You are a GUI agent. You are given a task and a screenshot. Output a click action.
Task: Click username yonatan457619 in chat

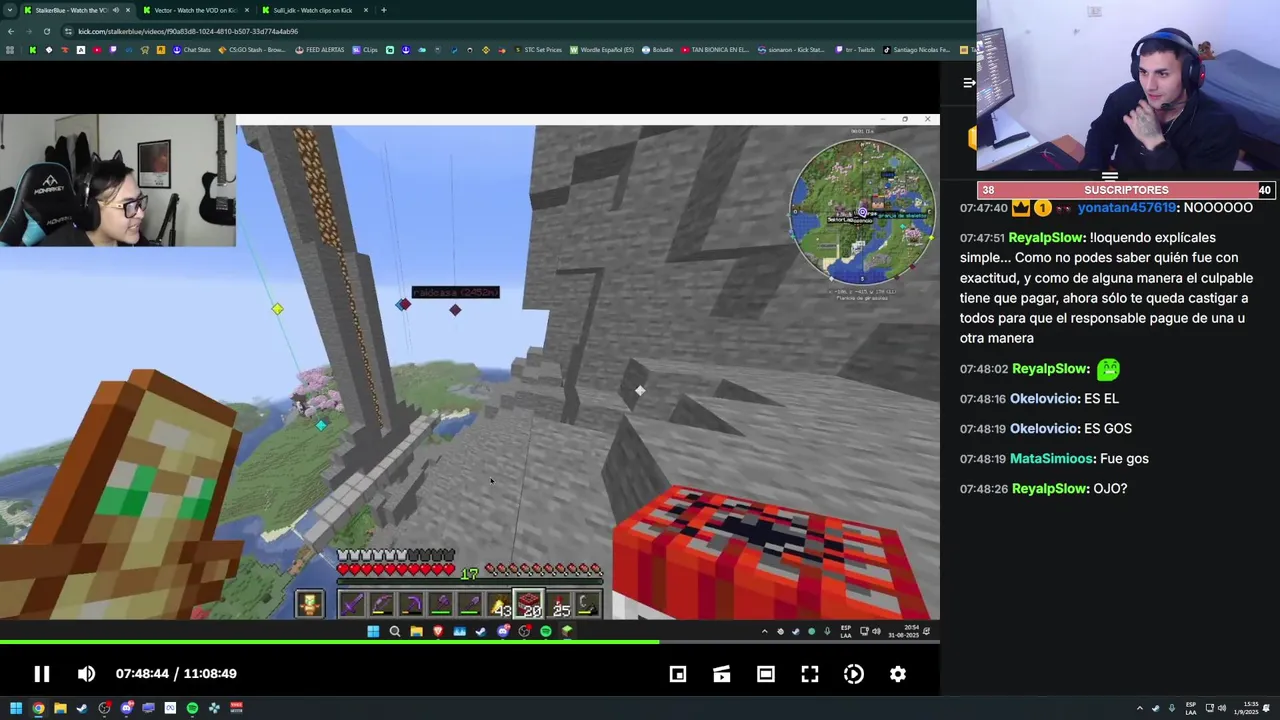click(x=1127, y=208)
